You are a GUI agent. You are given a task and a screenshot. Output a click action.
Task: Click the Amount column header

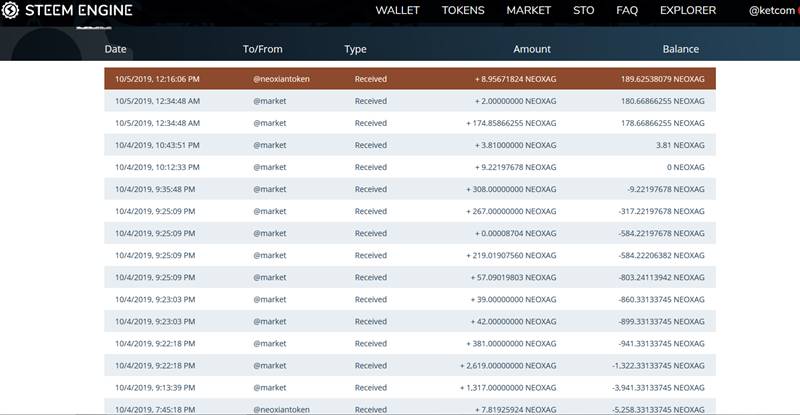coord(532,49)
